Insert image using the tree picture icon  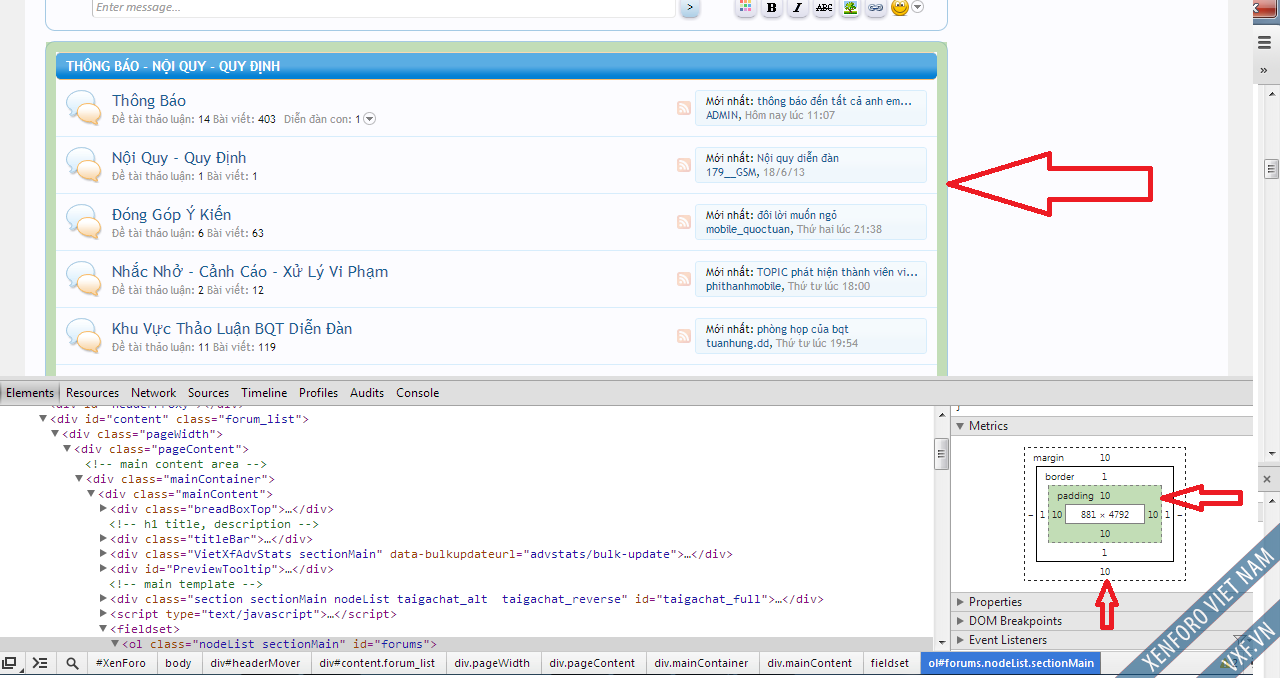tap(850, 8)
